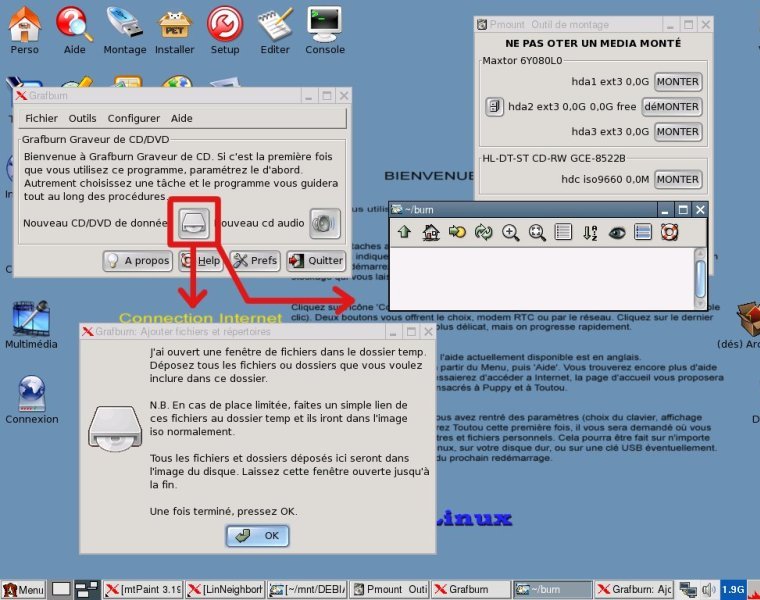Open the Fichier menu in Grafburn
760x600 pixels.
point(41,118)
